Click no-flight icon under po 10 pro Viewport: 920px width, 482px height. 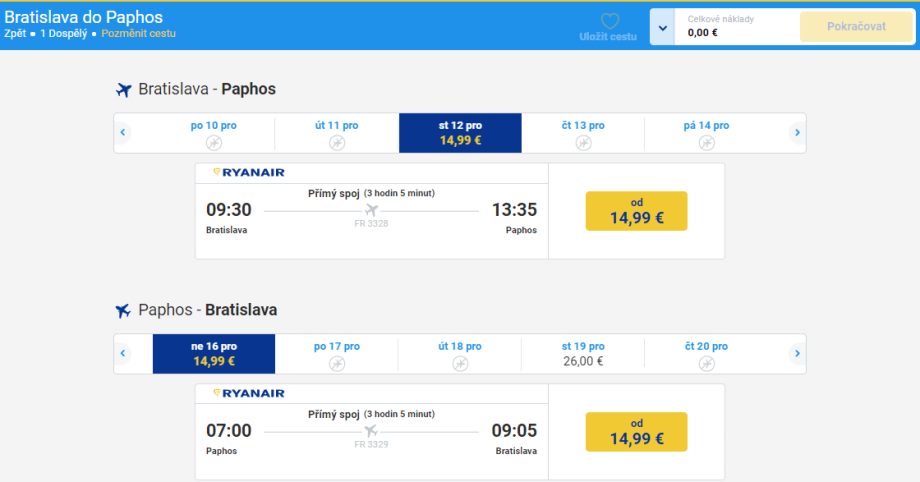[x=213, y=143]
